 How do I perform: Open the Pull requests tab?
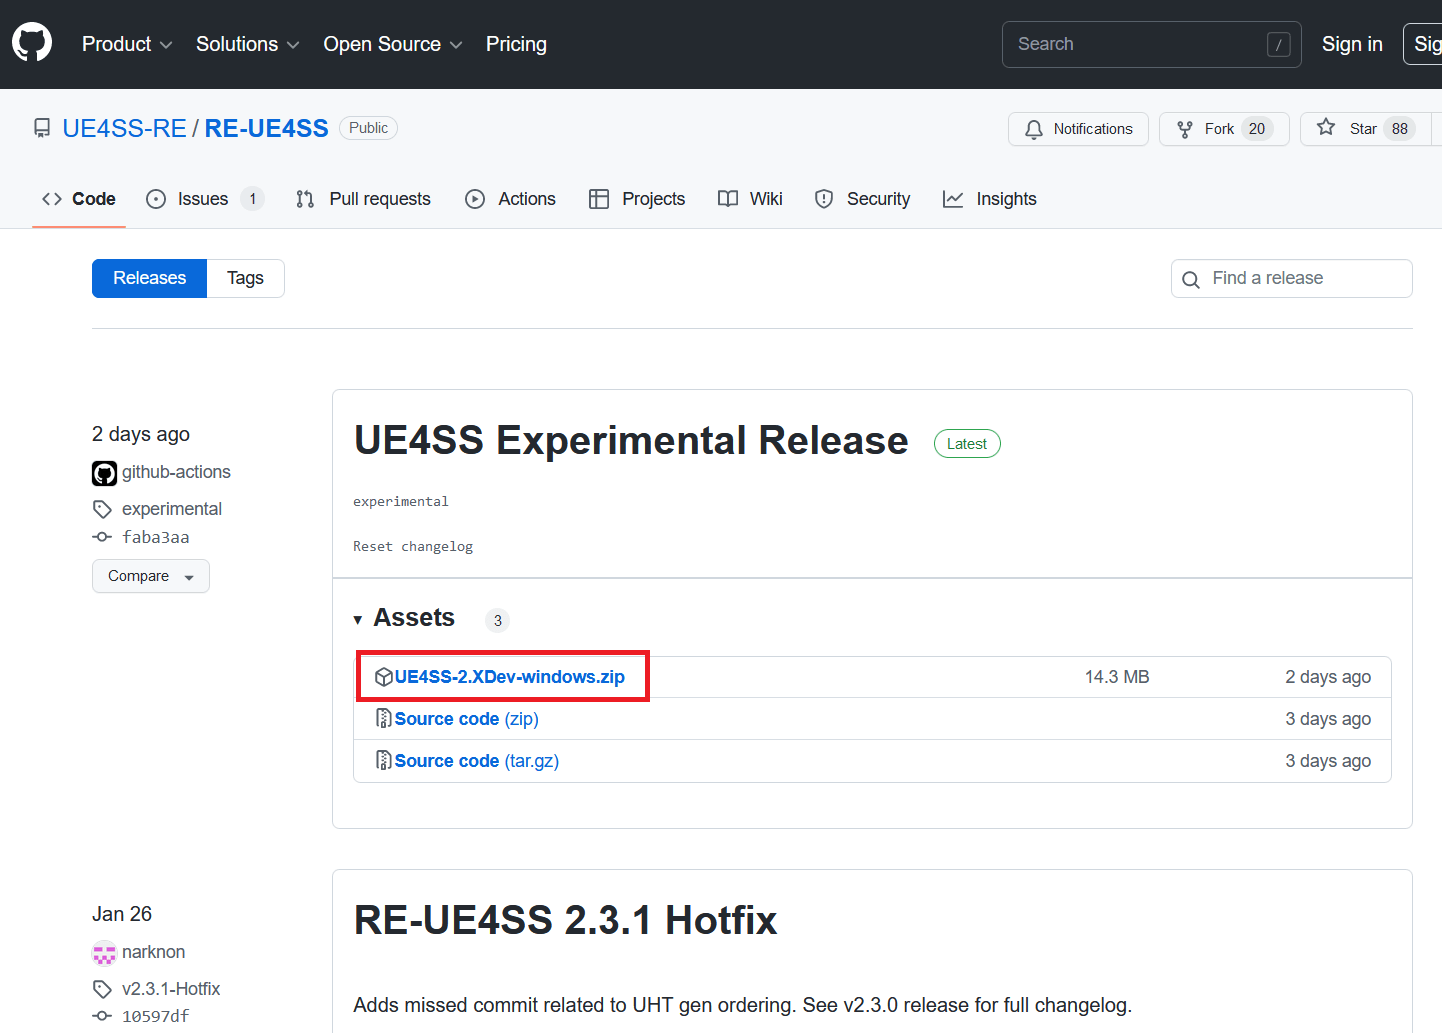pyautogui.click(x=364, y=199)
